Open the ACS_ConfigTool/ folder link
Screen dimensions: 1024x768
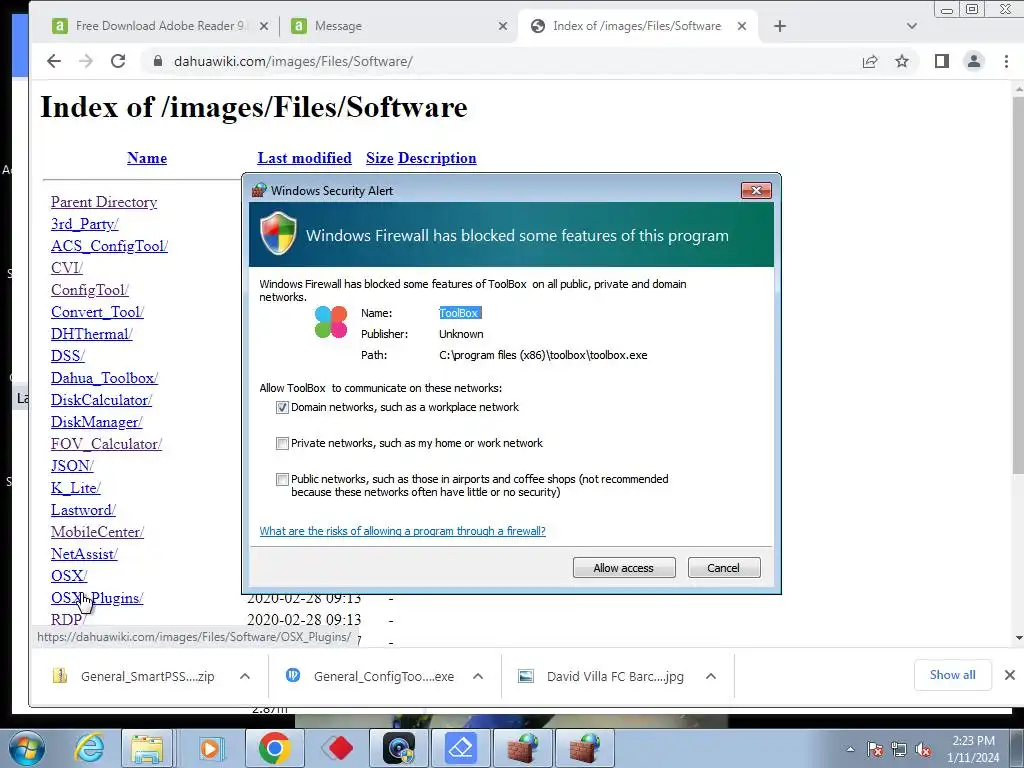(109, 246)
